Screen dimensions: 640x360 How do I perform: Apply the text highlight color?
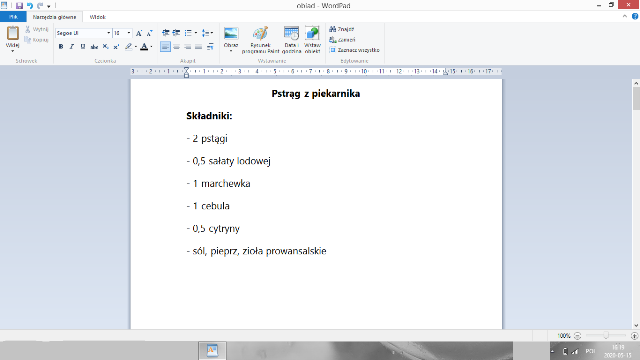129,47
